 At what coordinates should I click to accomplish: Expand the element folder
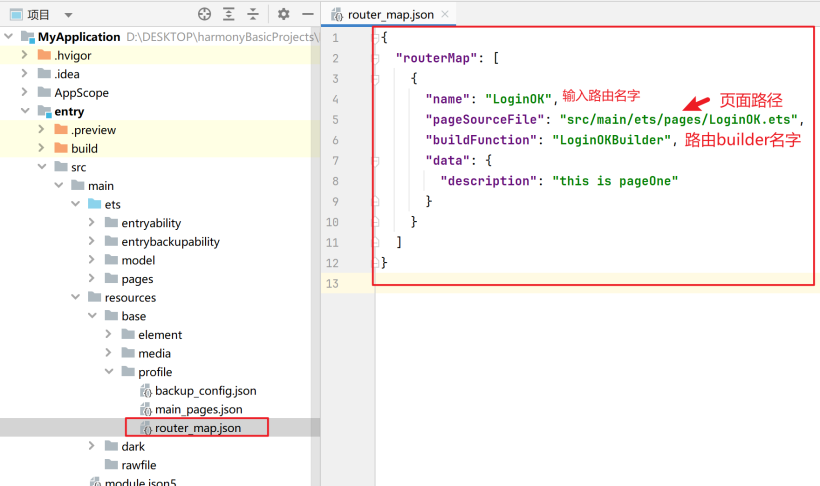pos(108,334)
